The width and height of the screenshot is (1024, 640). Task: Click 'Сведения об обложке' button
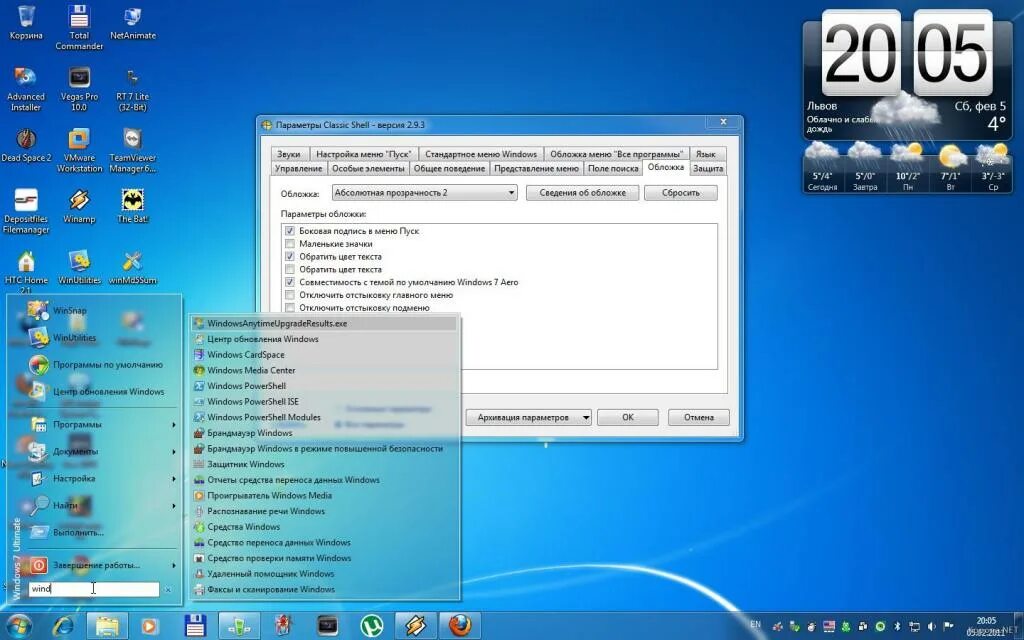[x=583, y=193]
